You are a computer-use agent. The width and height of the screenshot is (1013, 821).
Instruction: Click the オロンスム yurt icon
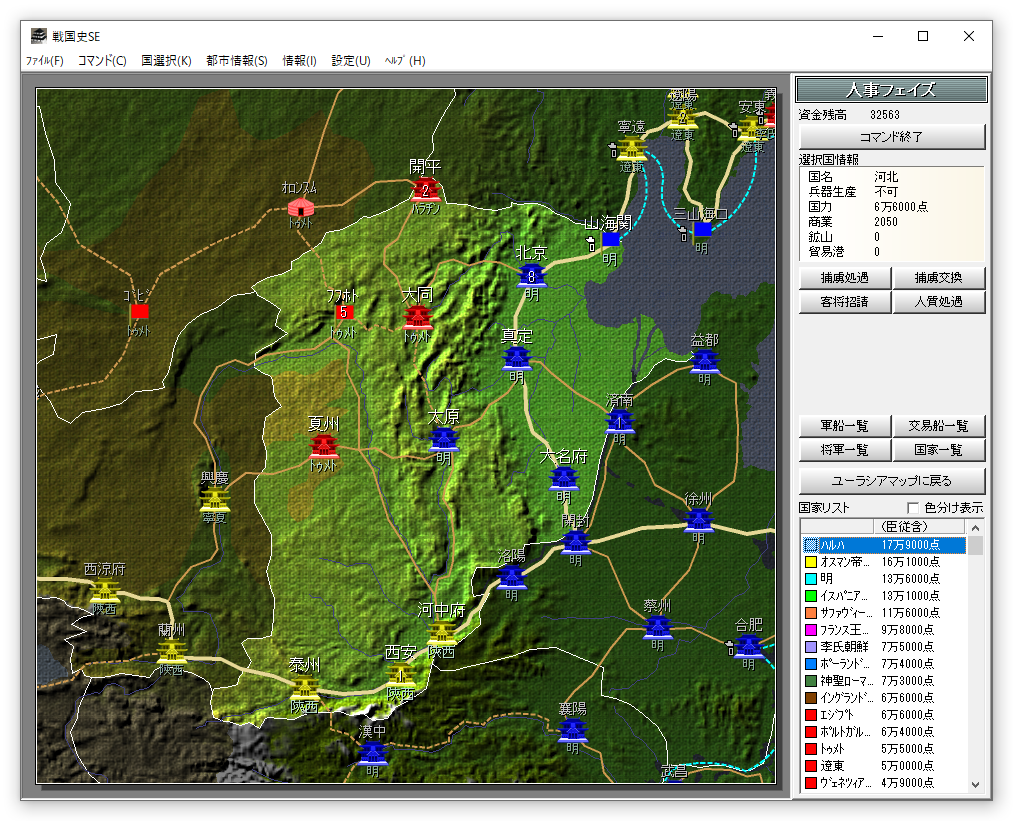301,207
